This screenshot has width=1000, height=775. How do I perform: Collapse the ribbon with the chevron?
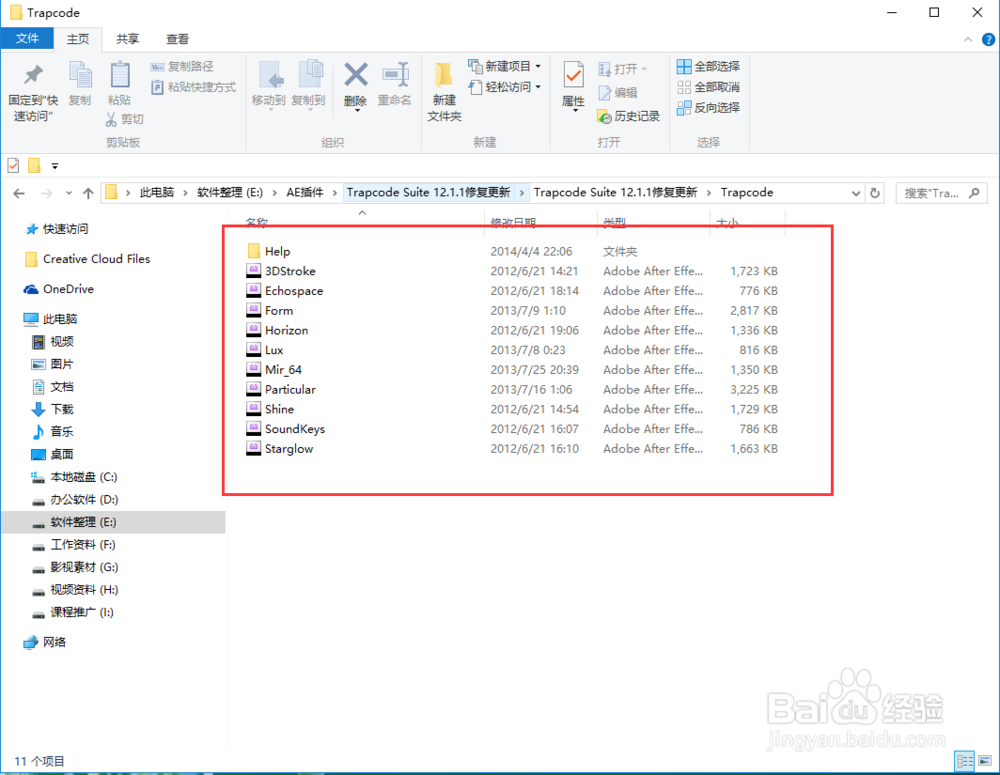(x=968, y=40)
